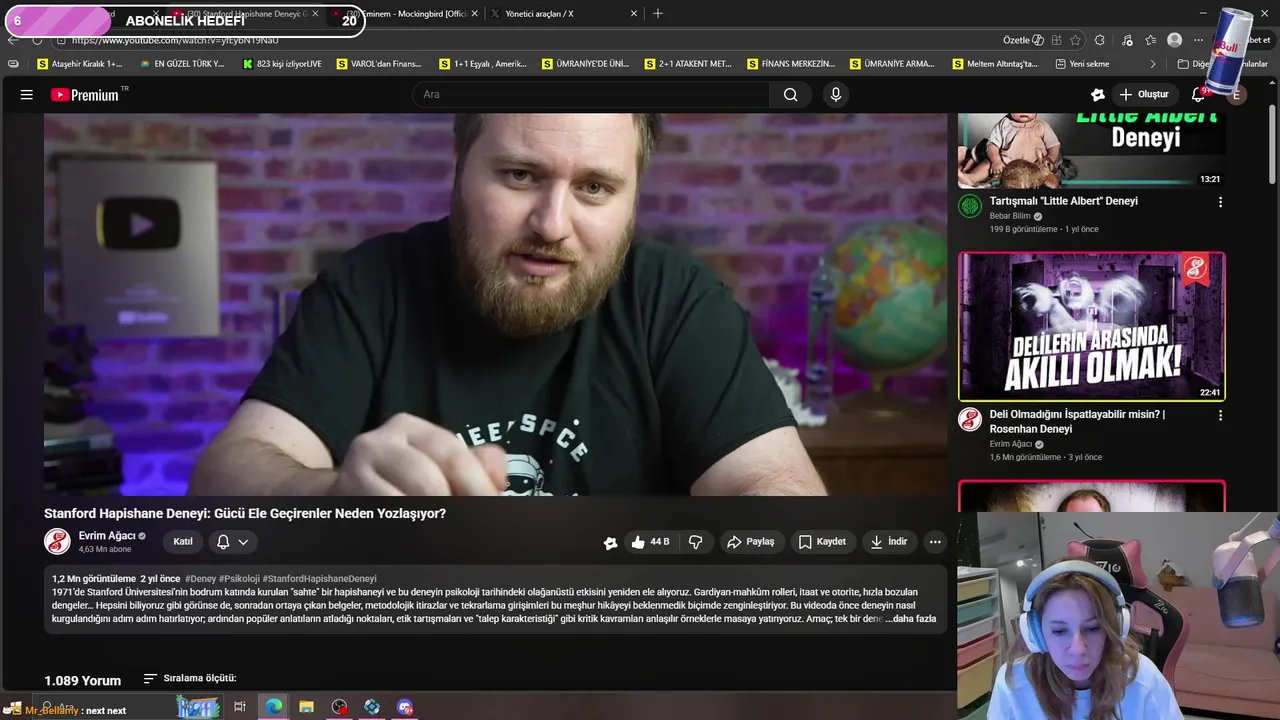Open the YouTube hamburger guide menu
Viewport: 1280px width, 720px height.
[27, 95]
